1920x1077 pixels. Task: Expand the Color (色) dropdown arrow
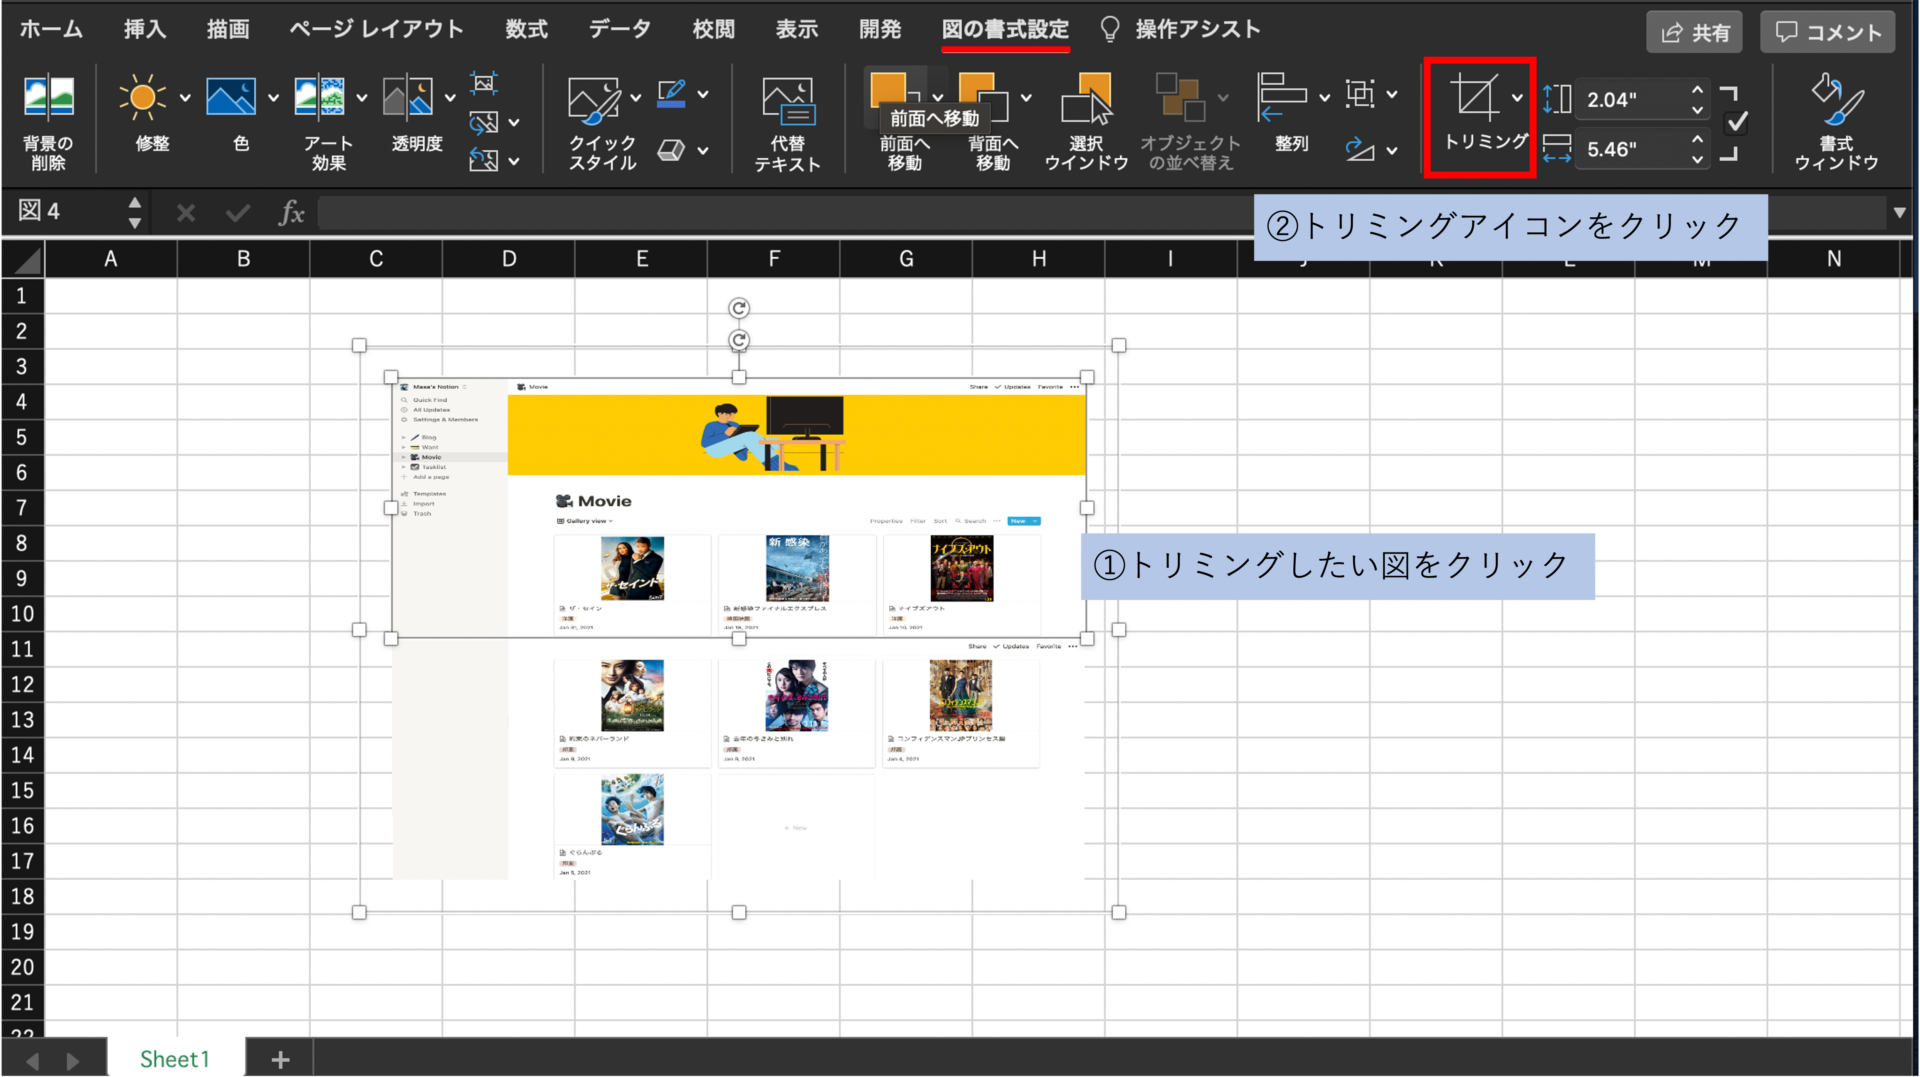[x=273, y=98]
